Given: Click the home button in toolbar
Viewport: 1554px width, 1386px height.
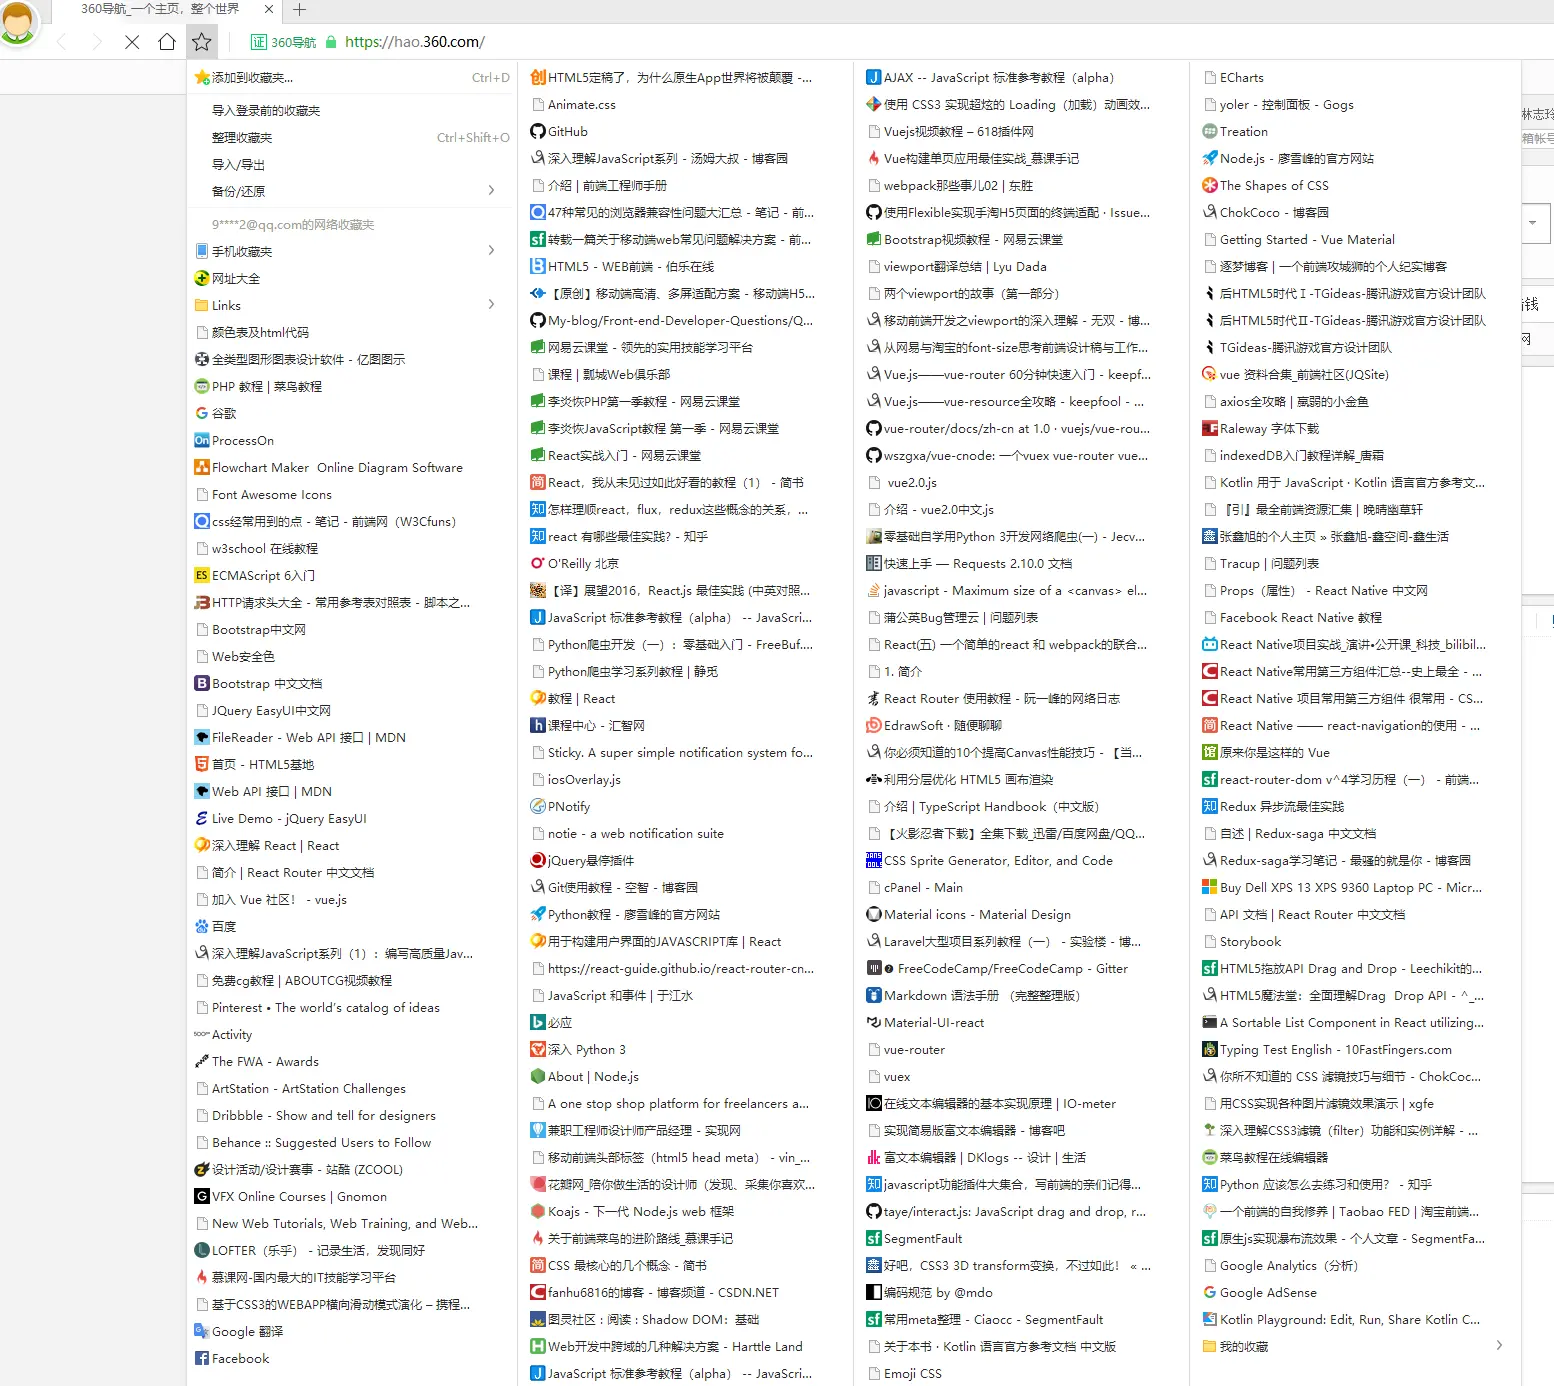Looking at the screenshot, I should coord(167,42).
